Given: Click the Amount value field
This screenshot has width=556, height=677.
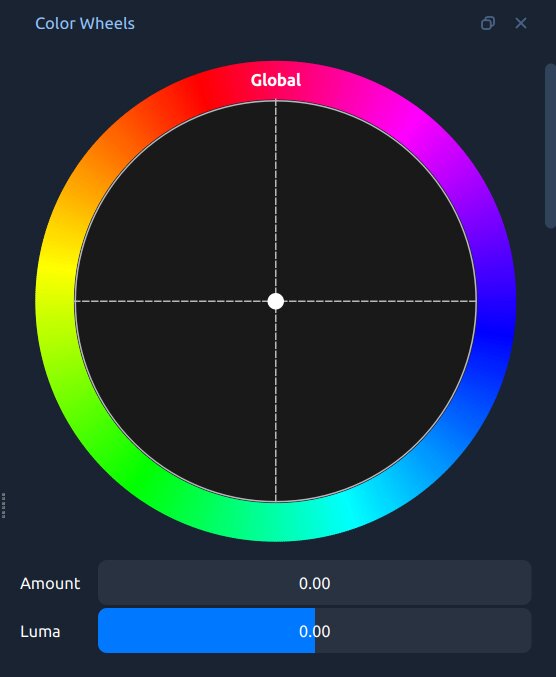Looking at the screenshot, I should (314, 583).
